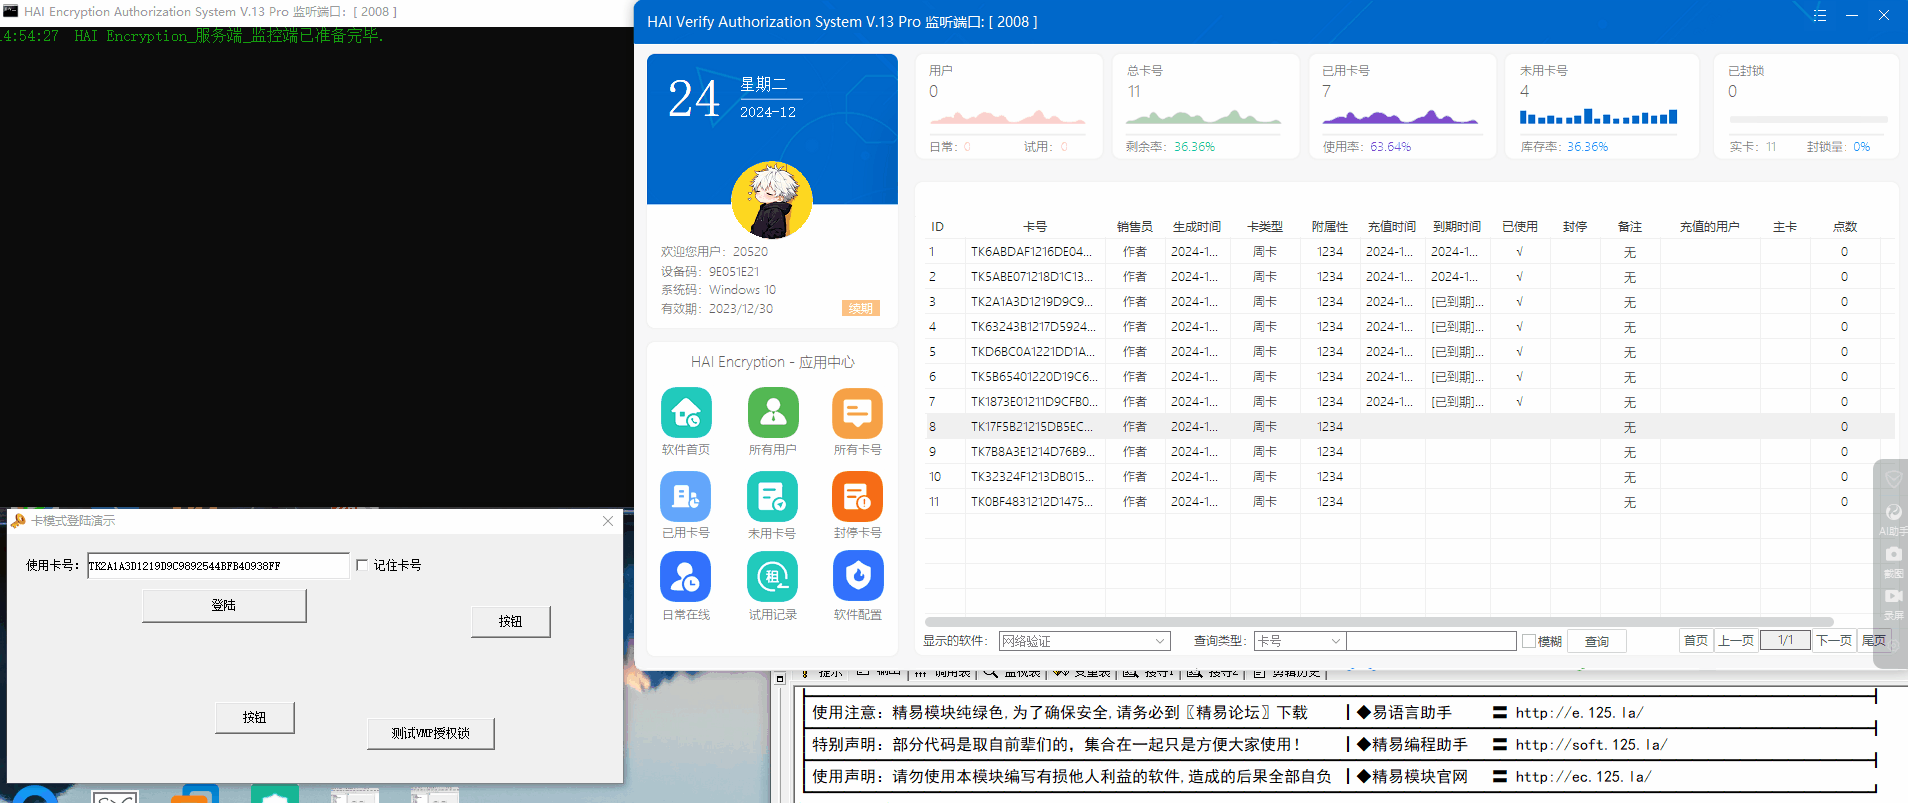This screenshot has width=1908, height=803.
Task: Click the orange 所有卡号 icon
Action: click(x=857, y=413)
